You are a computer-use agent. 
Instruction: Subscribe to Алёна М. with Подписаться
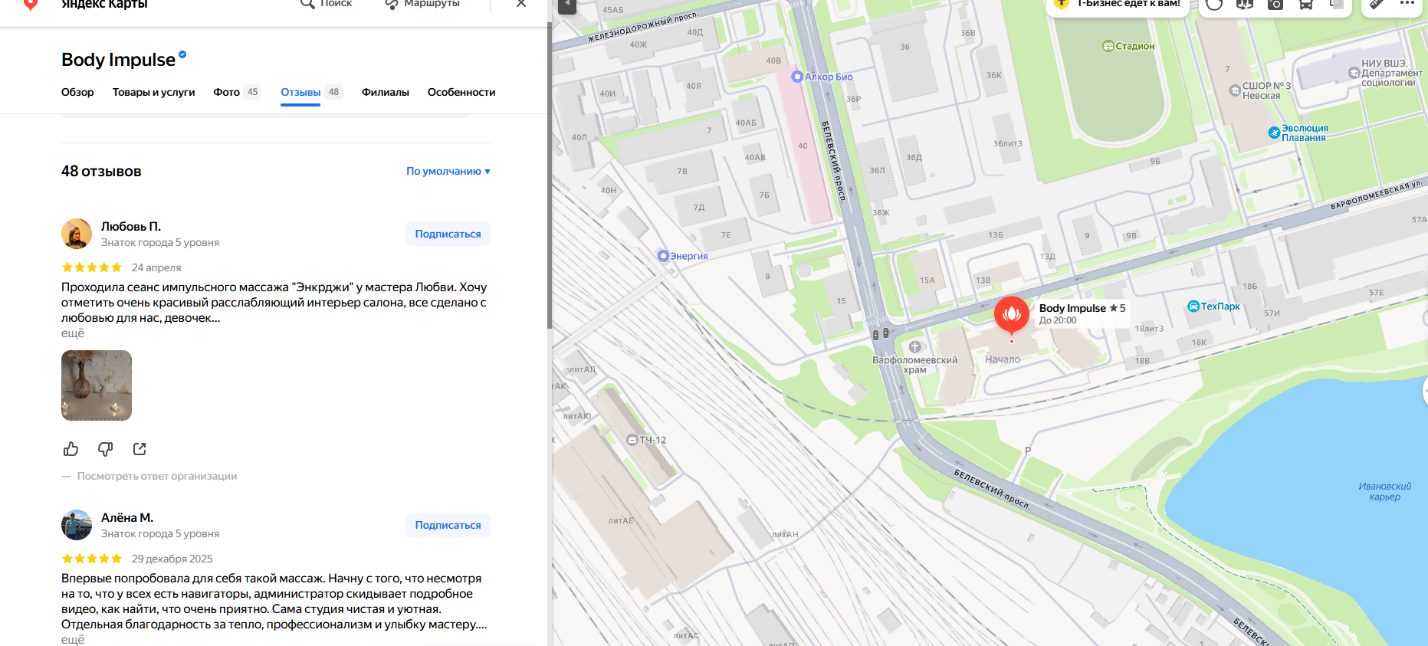coord(448,525)
